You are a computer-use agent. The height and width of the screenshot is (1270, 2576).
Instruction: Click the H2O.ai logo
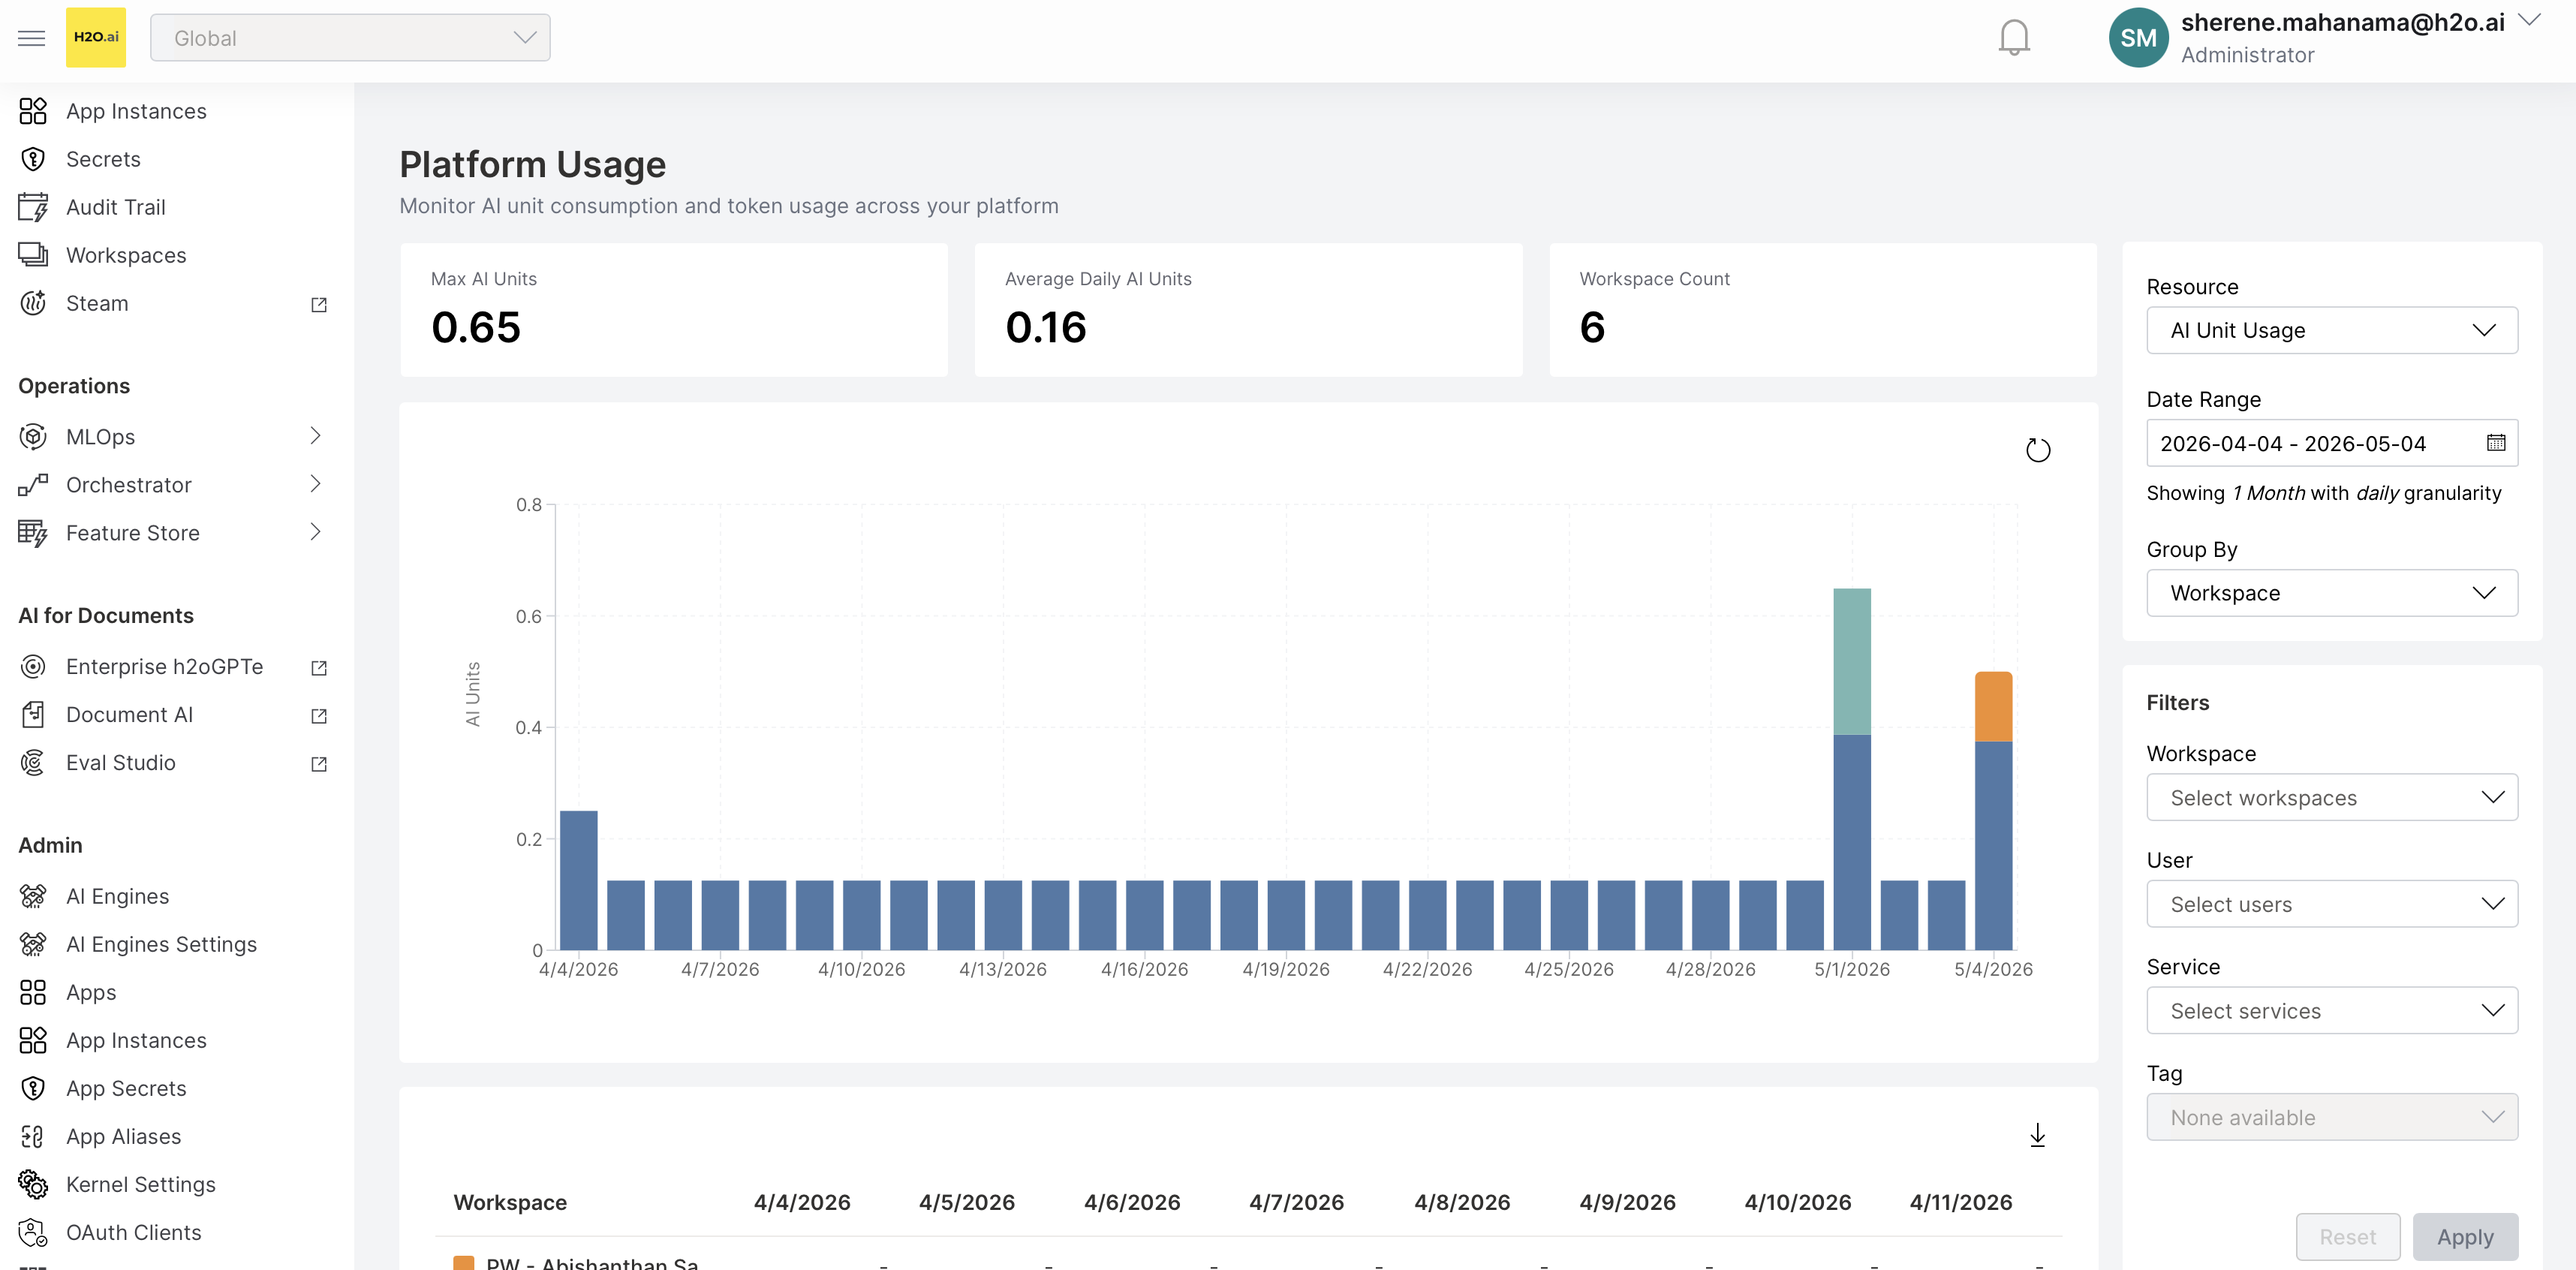pos(96,37)
